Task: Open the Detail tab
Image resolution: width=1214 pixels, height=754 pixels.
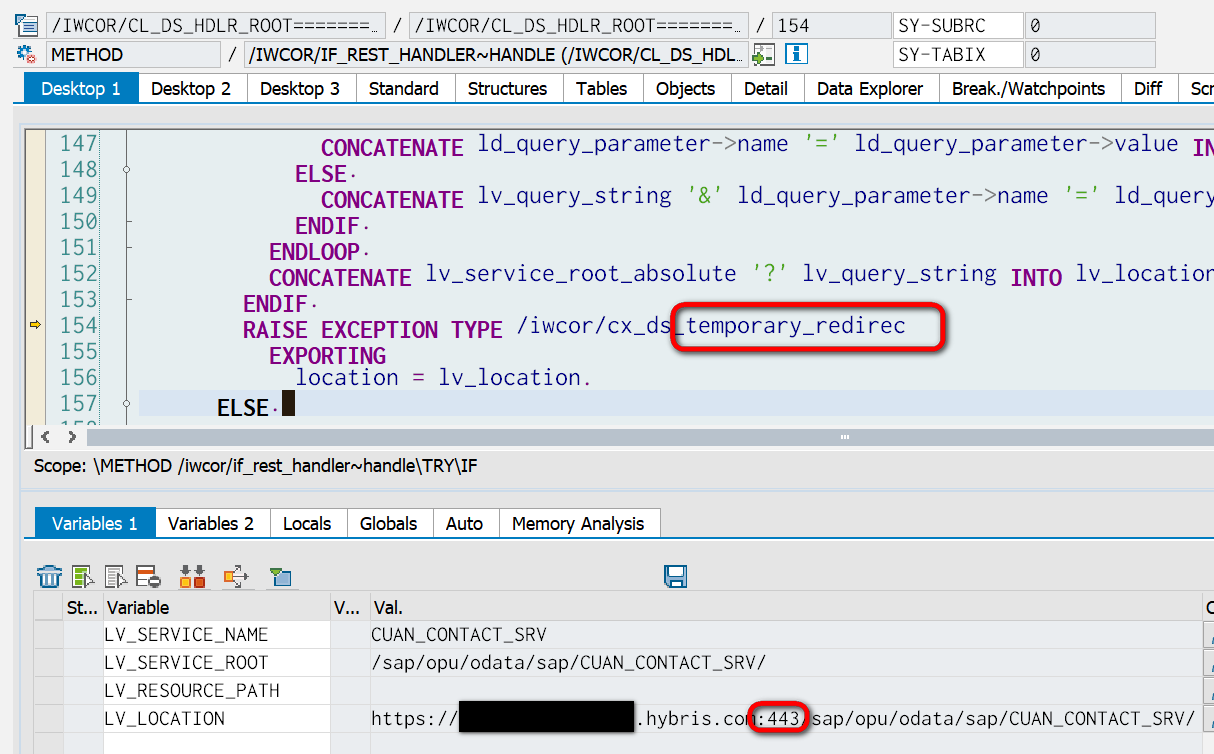Action: pyautogui.click(x=766, y=88)
